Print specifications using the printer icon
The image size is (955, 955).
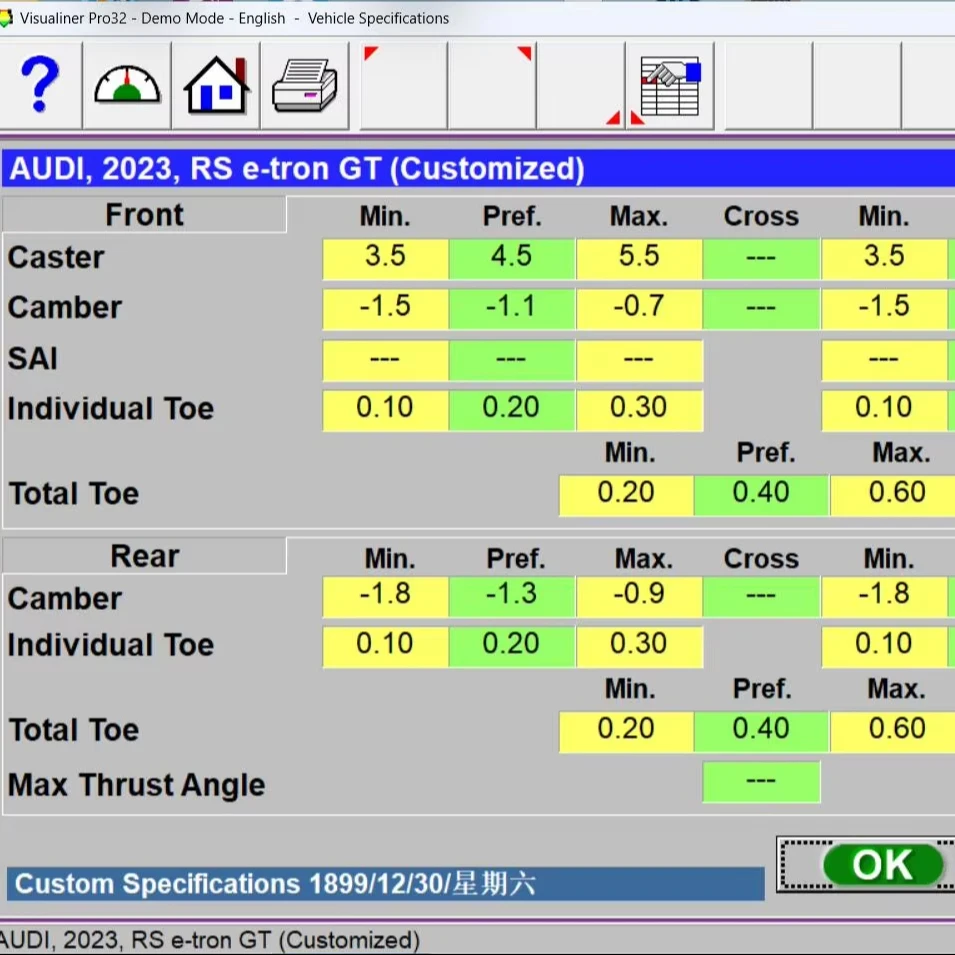click(306, 85)
